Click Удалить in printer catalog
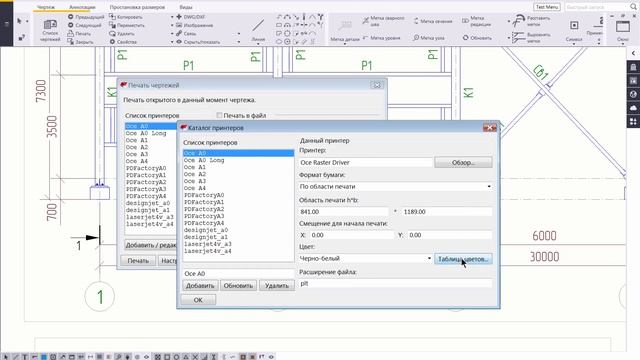Viewport: 640px width, 360px height. coord(277,286)
